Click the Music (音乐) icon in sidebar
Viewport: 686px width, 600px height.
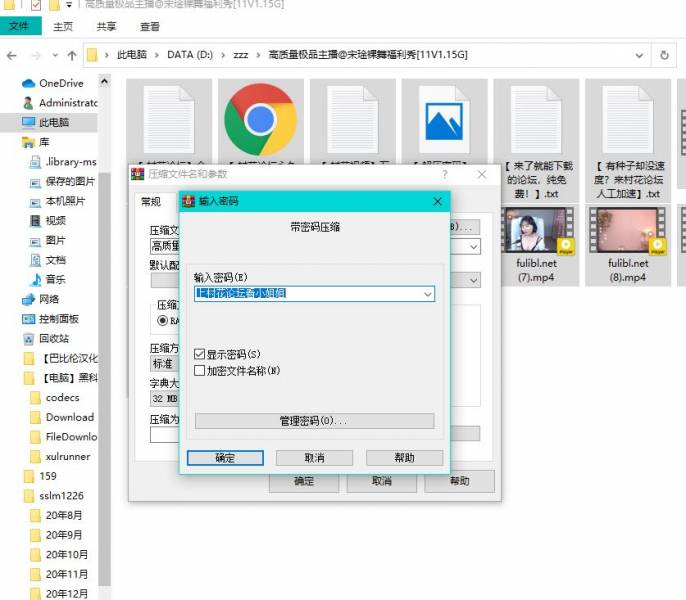coord(36,279)
